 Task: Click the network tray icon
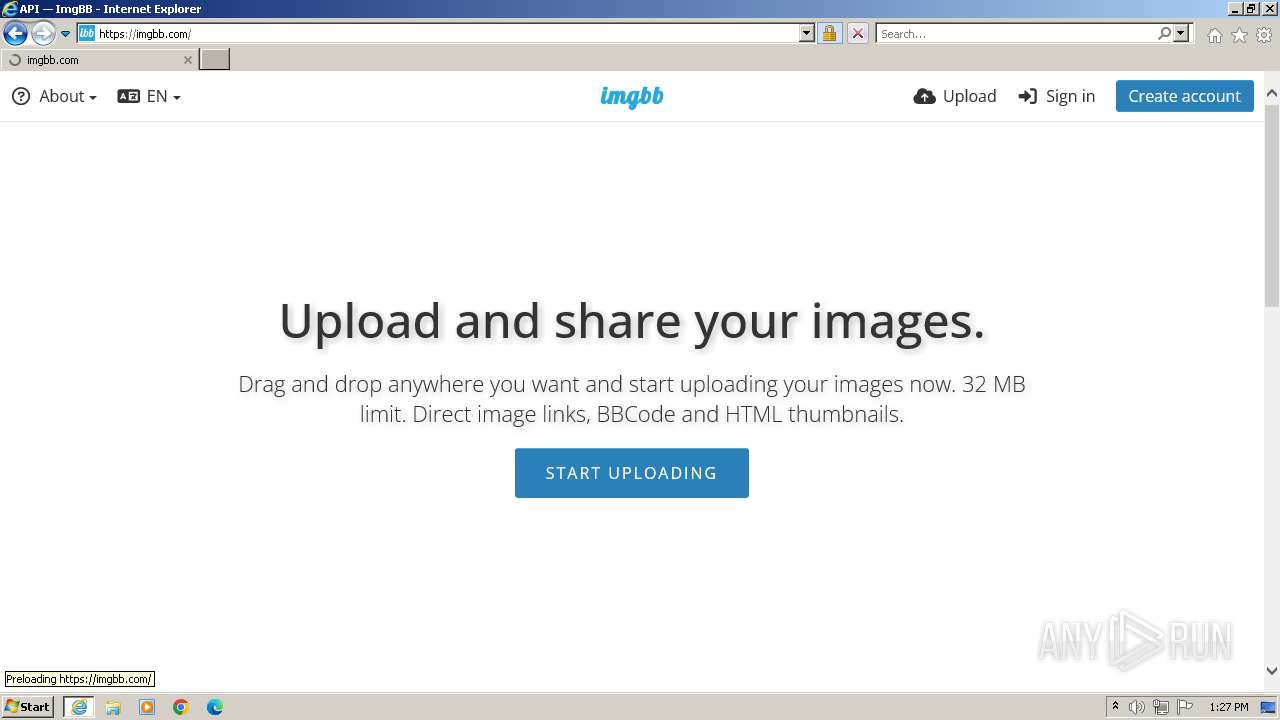(1161, 707)
